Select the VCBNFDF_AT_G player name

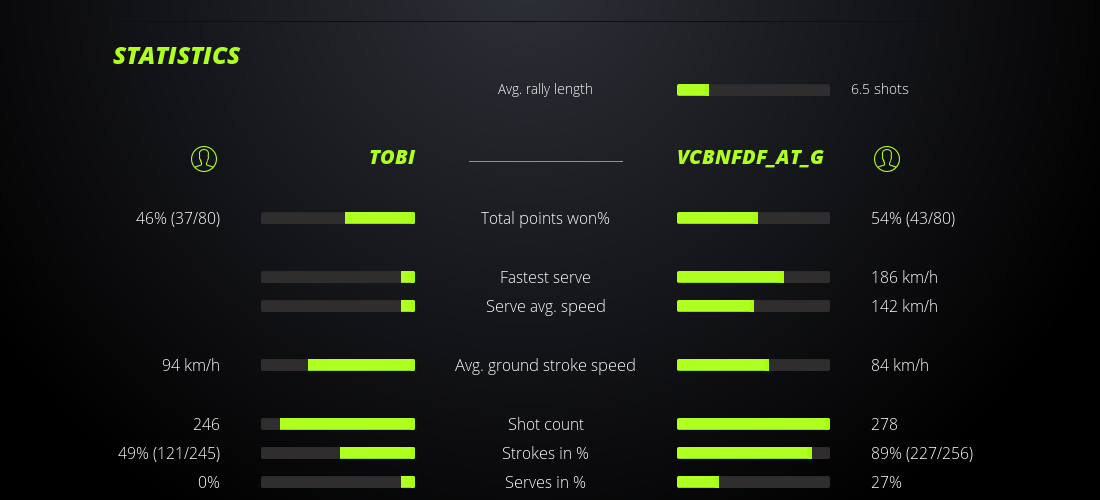750,157
